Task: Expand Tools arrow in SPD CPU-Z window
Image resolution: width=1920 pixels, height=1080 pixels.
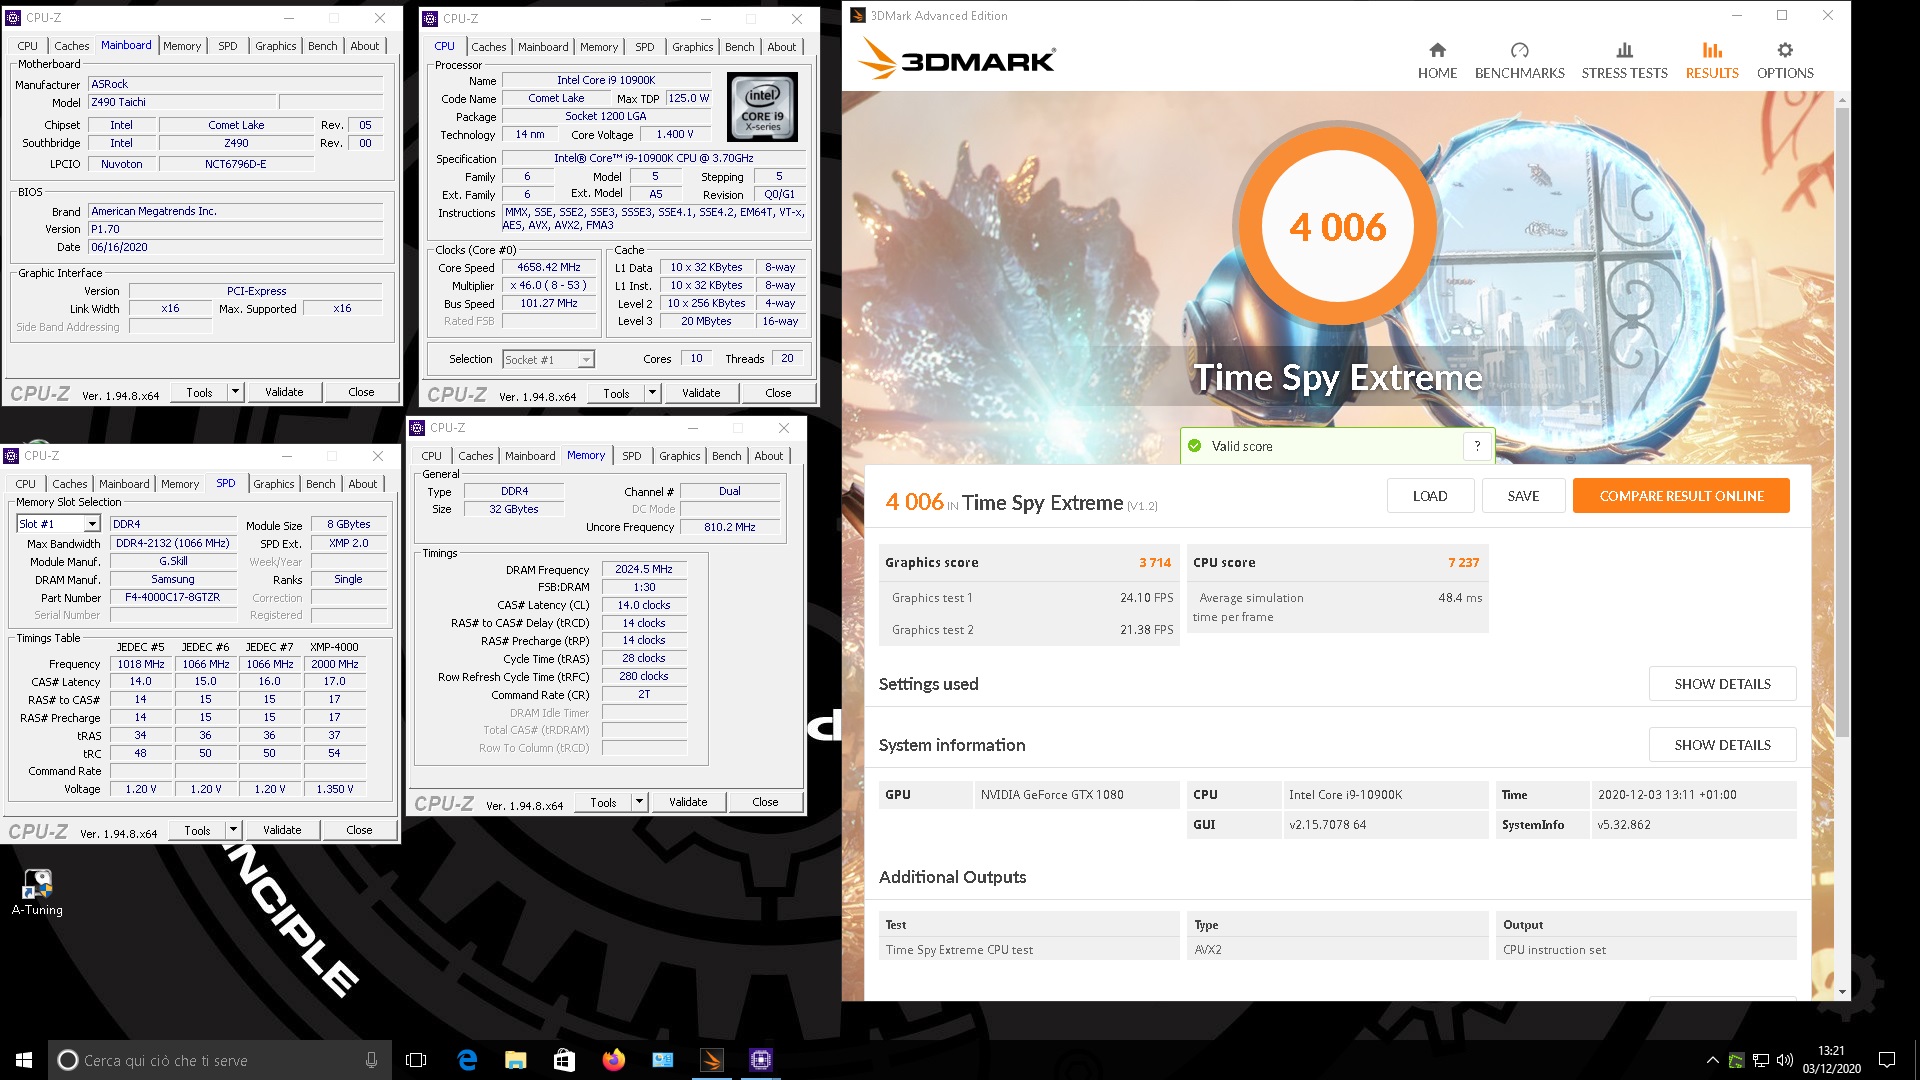Action: 233,830
